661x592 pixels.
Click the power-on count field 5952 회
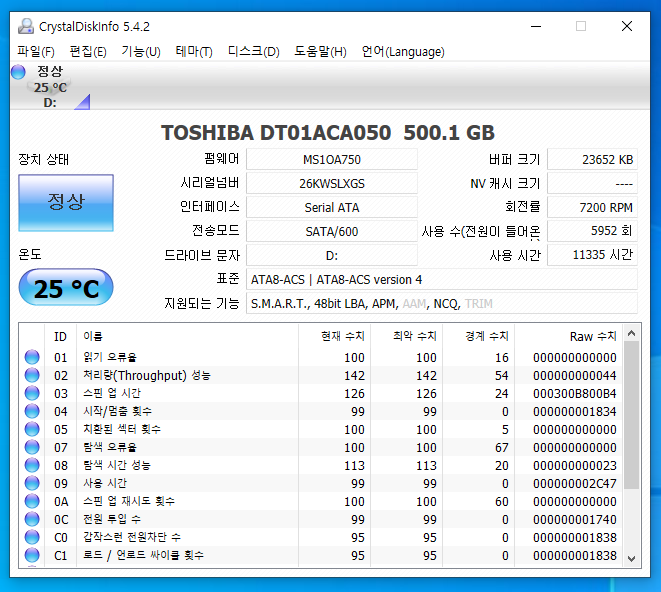pos(592,231)
